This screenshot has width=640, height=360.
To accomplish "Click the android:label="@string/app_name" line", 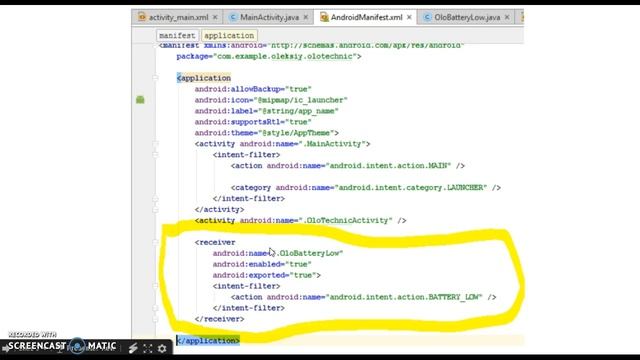I will 267,111.
